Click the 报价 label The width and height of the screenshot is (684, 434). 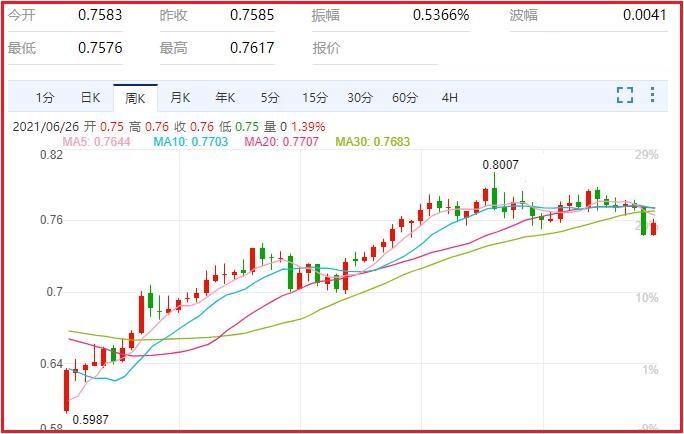tap(326, 48)
